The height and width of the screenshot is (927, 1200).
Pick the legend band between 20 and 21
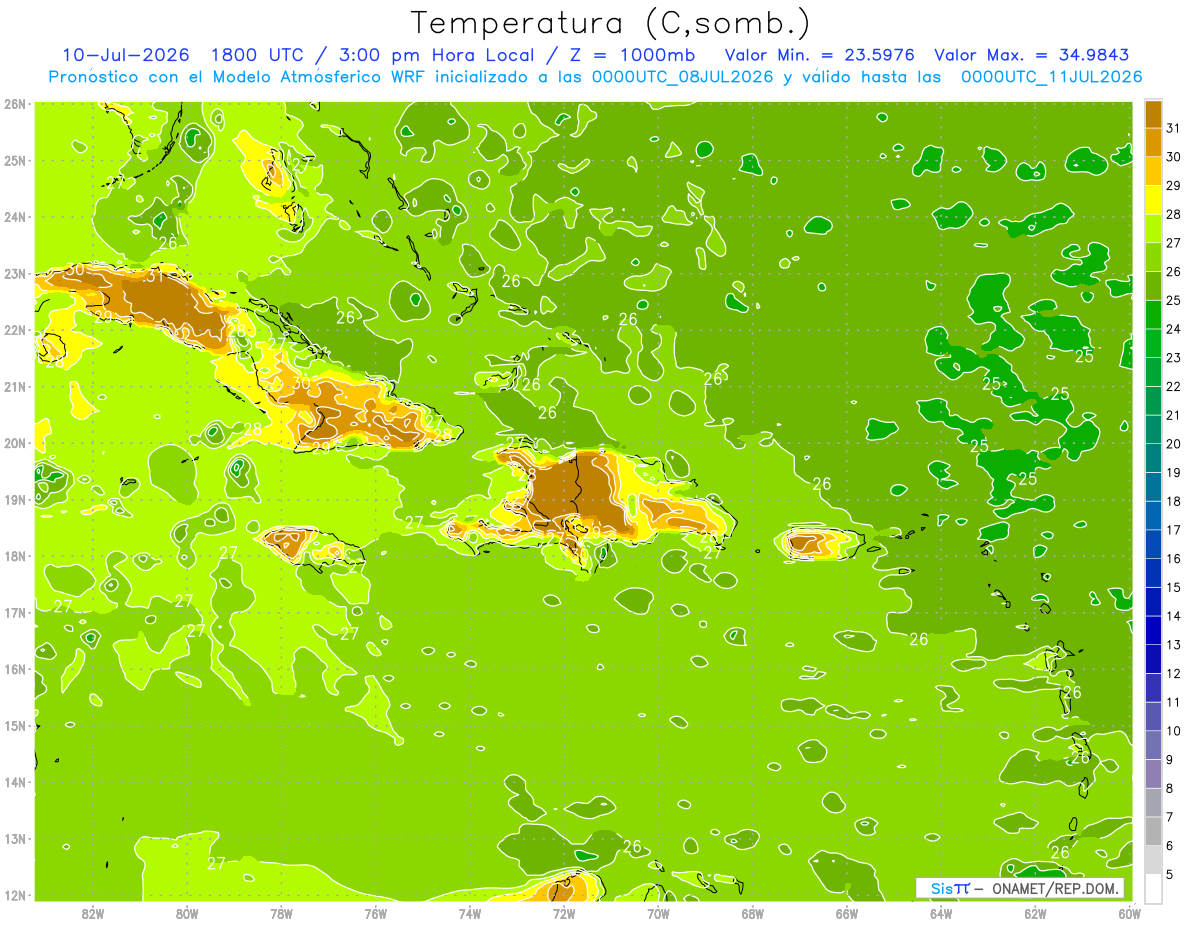[1154, 429]
